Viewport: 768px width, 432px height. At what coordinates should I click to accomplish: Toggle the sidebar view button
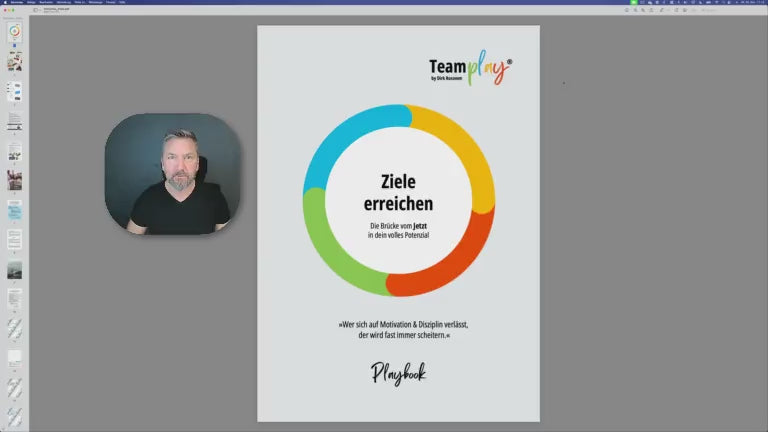(35, 10)
